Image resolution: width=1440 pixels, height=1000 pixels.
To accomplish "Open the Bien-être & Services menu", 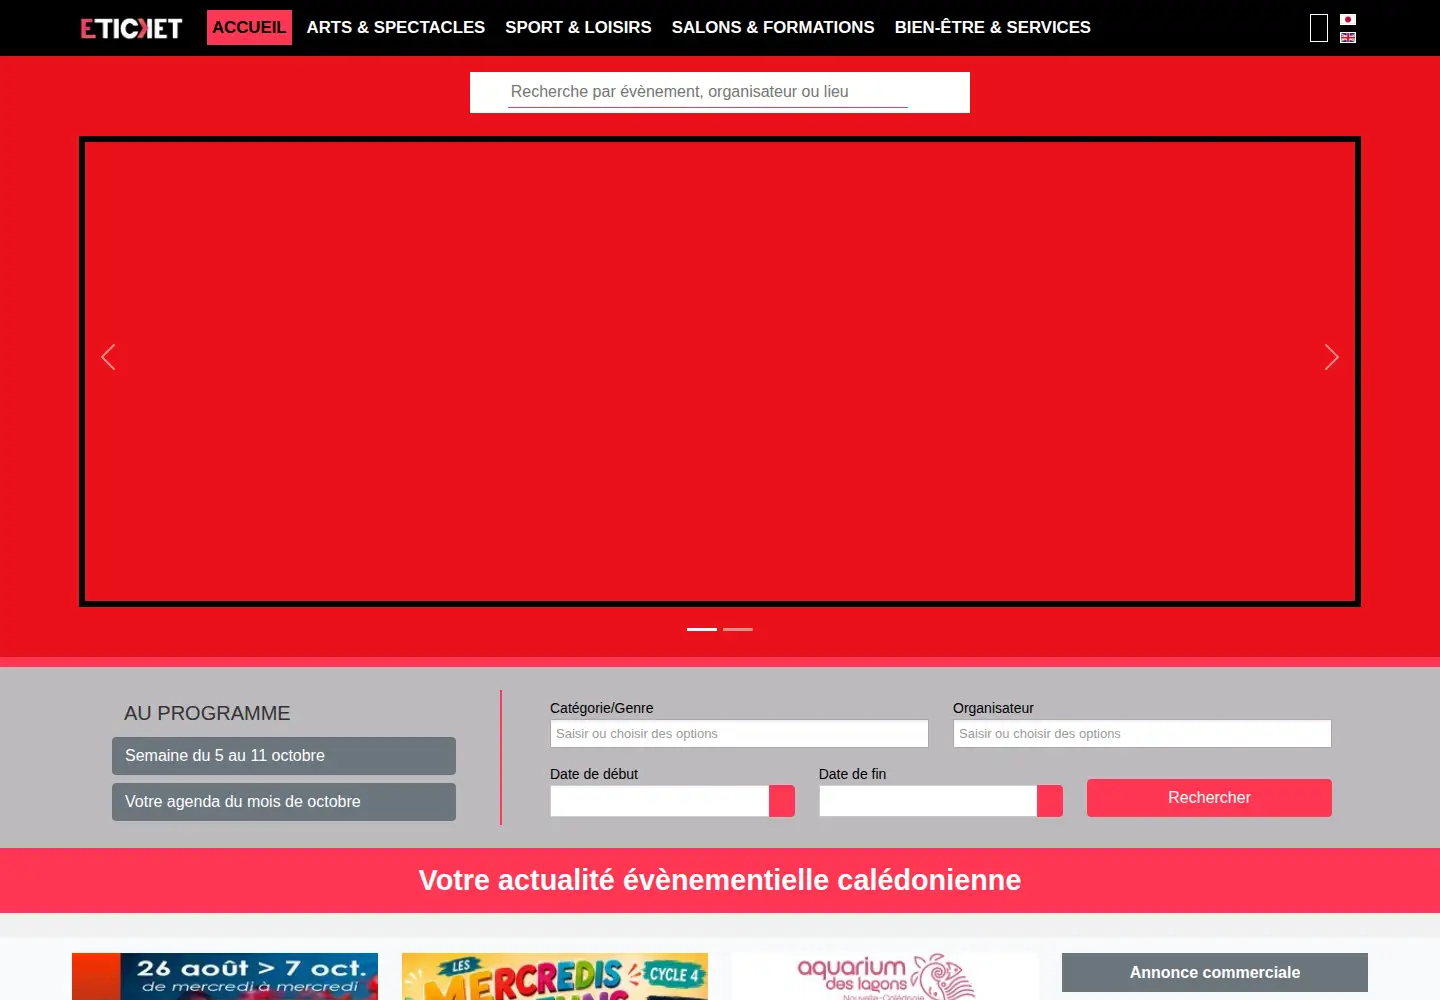I will 993,28.
